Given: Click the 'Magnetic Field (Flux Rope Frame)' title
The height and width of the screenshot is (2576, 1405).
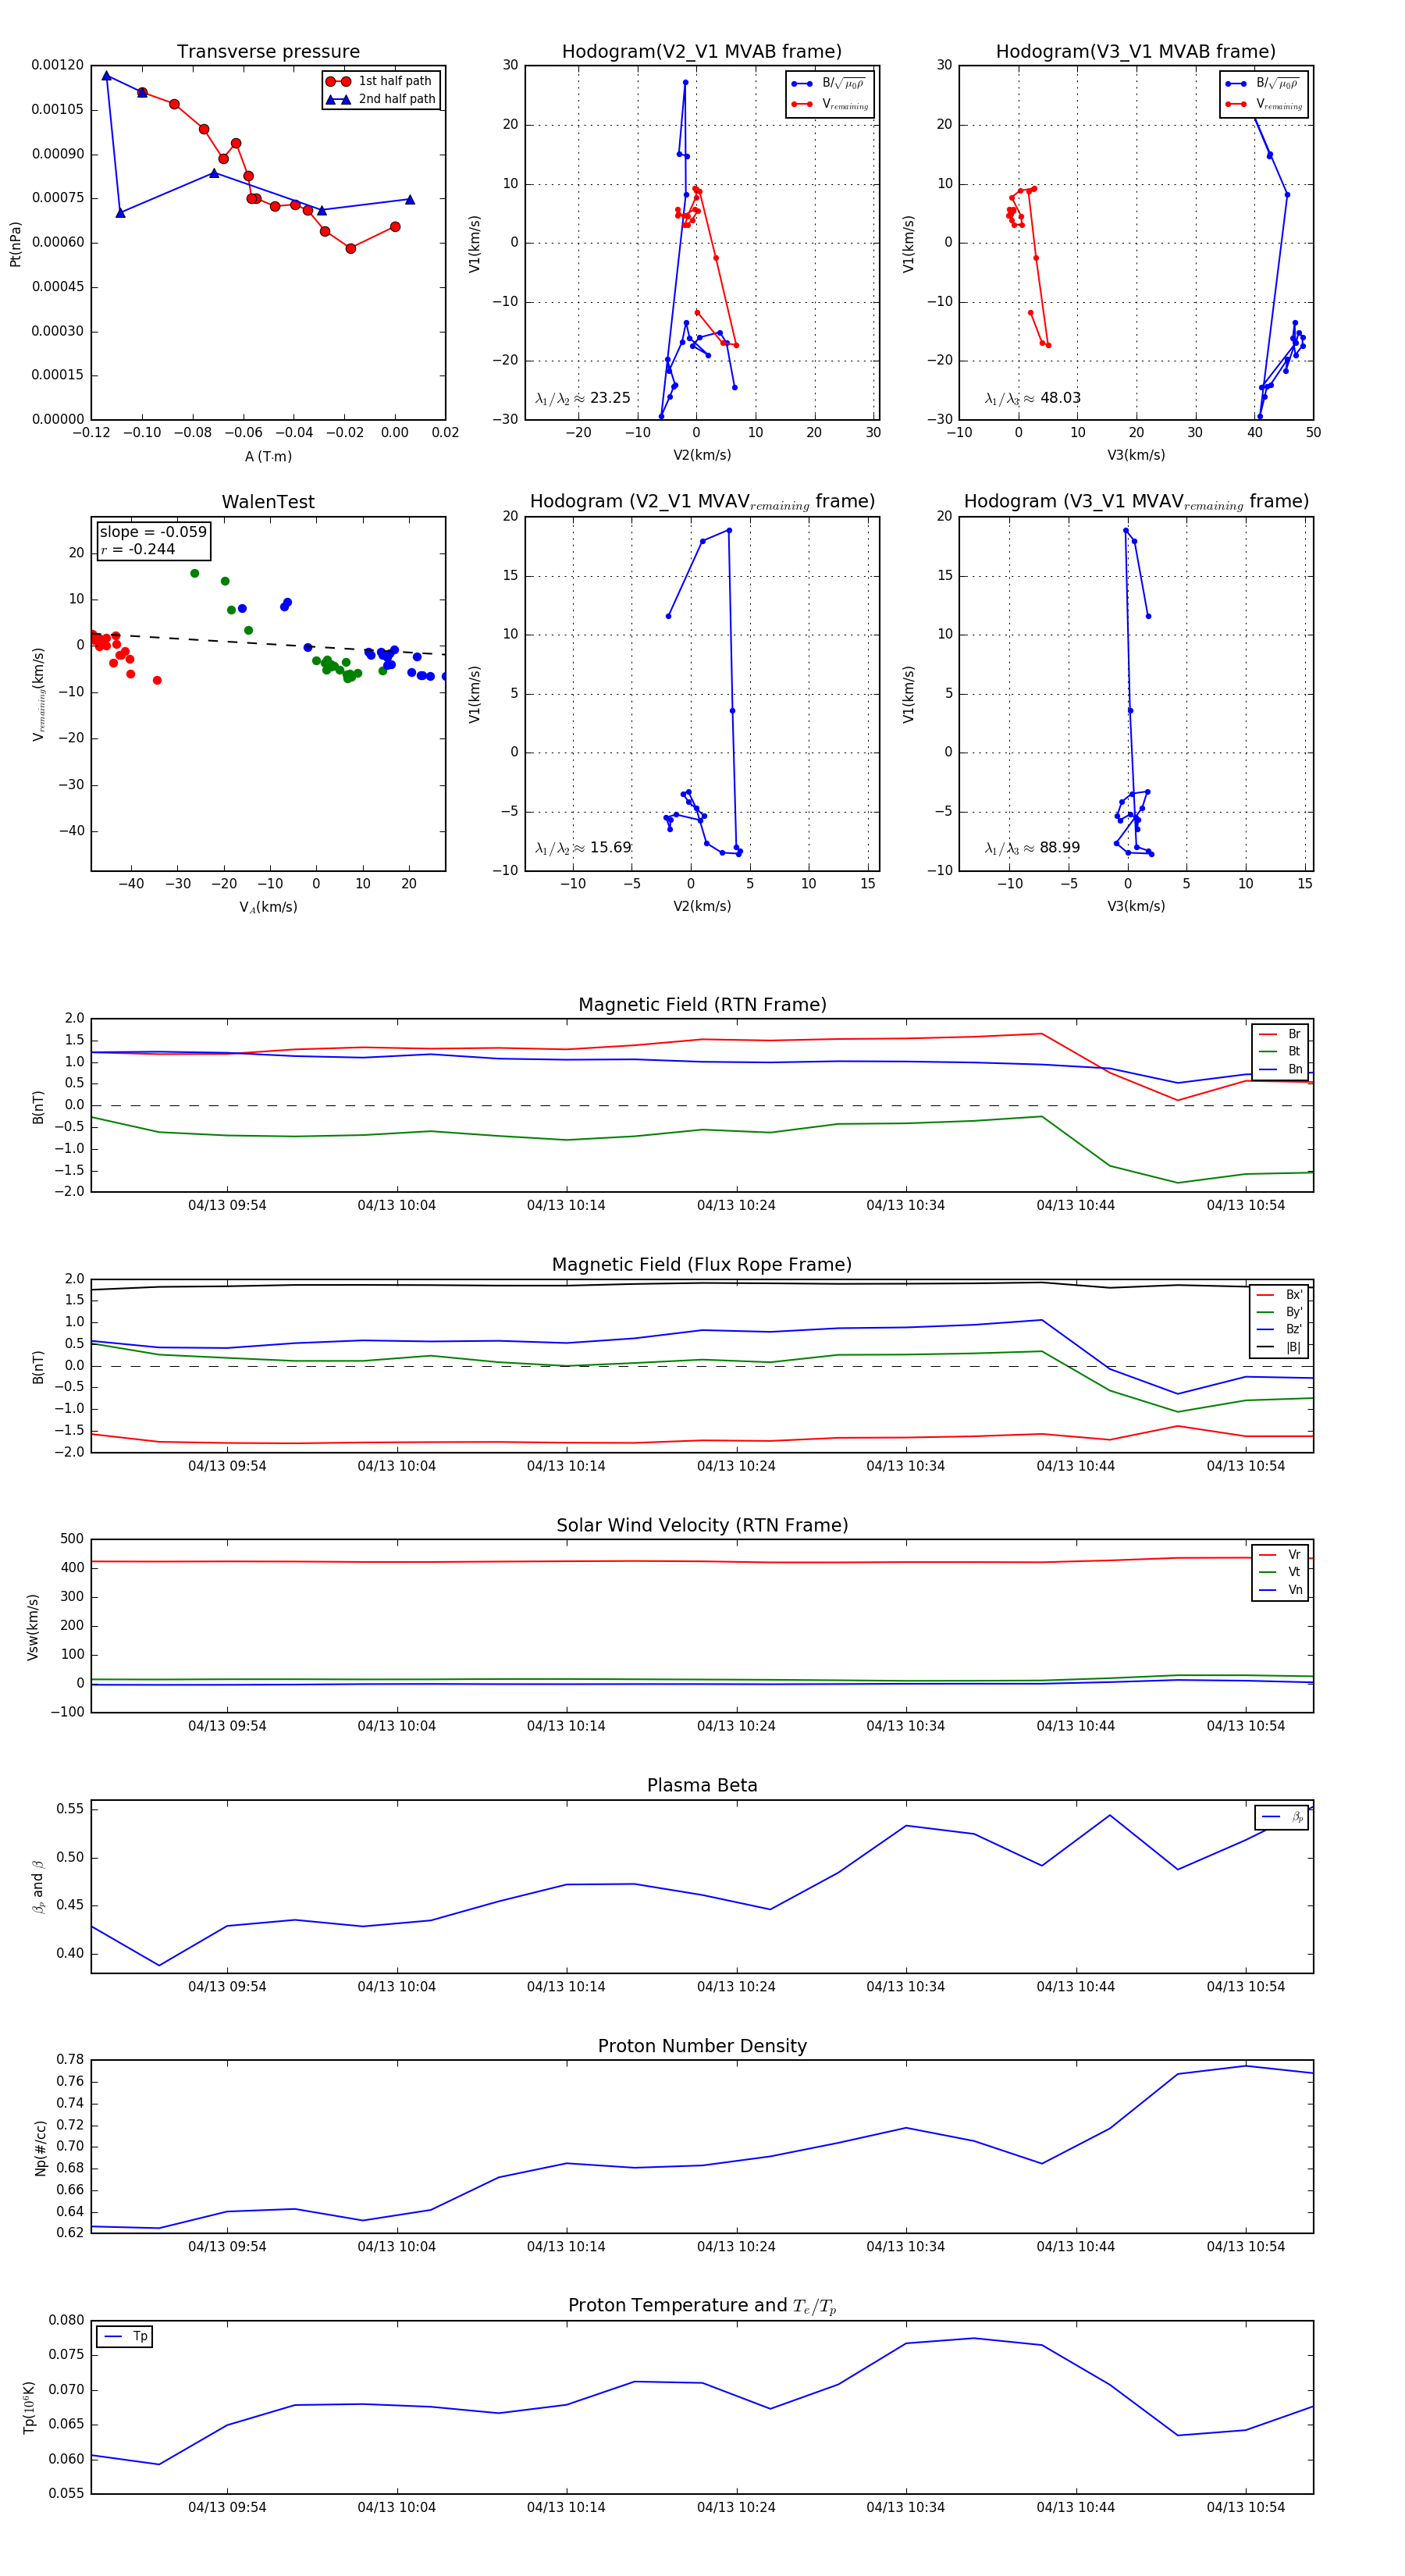Looking at the screenshot, I should [x=702, y=1265].
